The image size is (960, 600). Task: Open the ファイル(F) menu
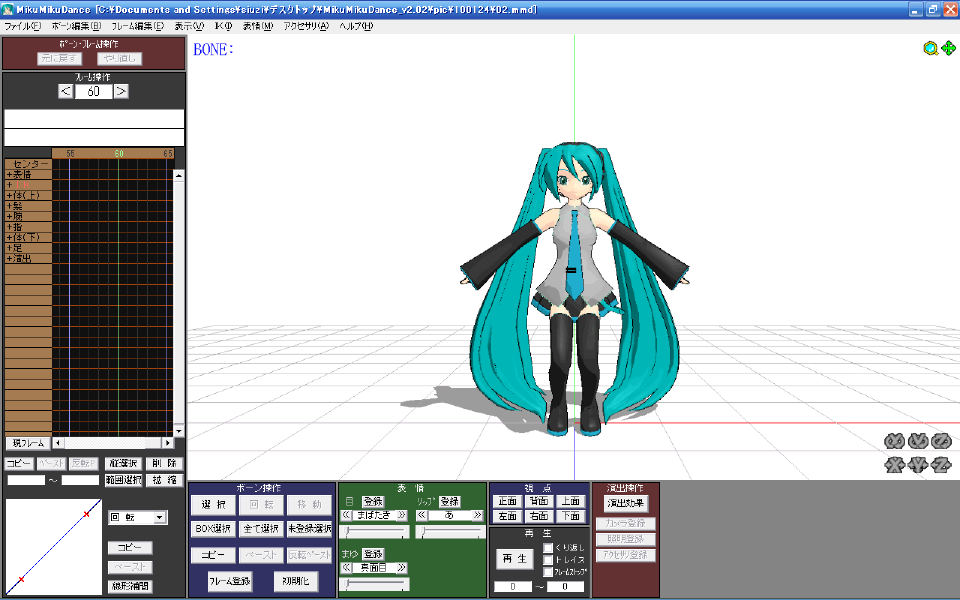click(x=23, y=26)
